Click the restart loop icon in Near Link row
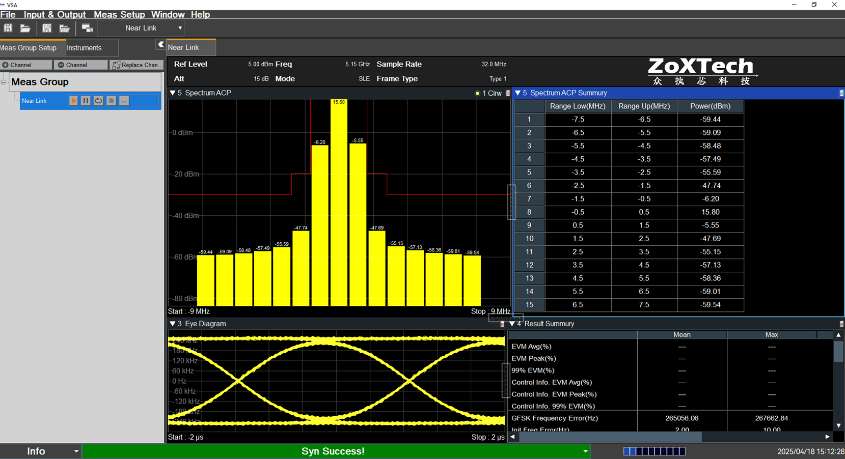 tap(98, 101)
